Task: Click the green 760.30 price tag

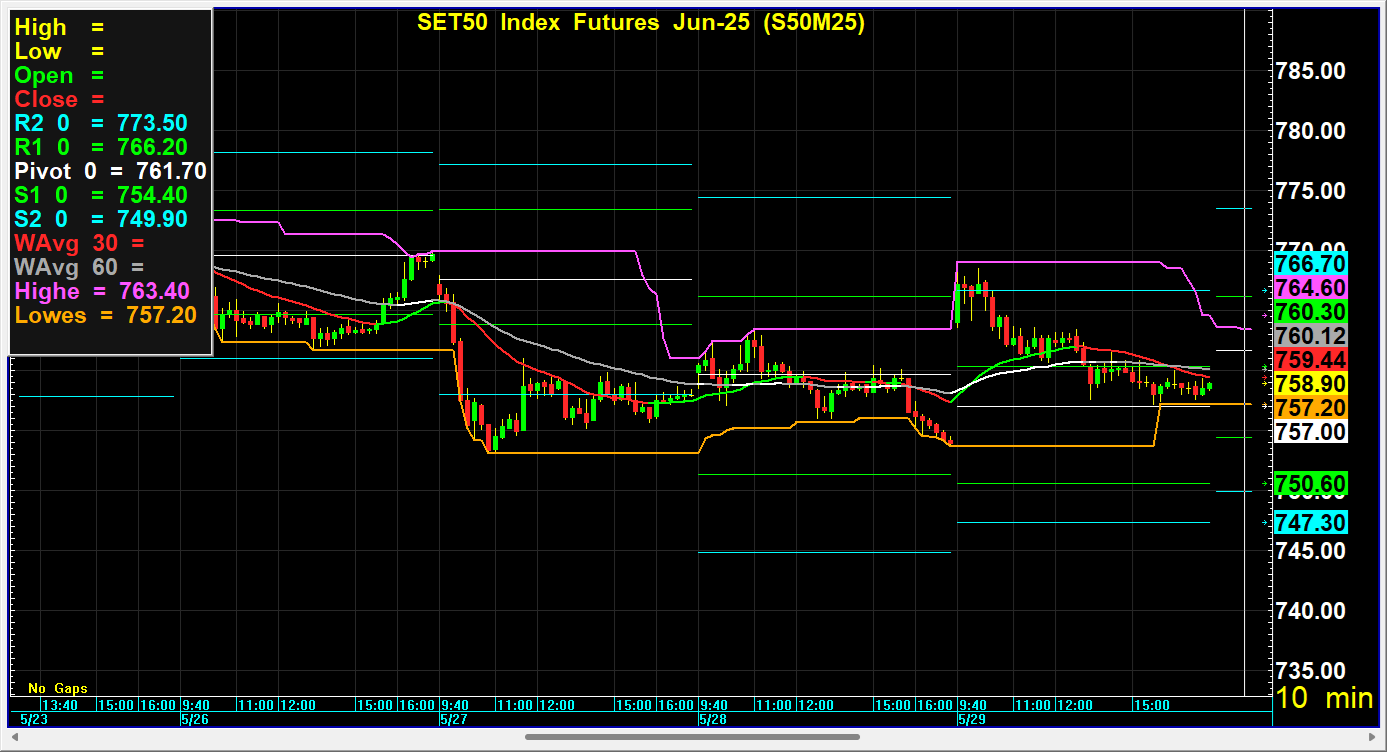Action: tap(1311, 312)
